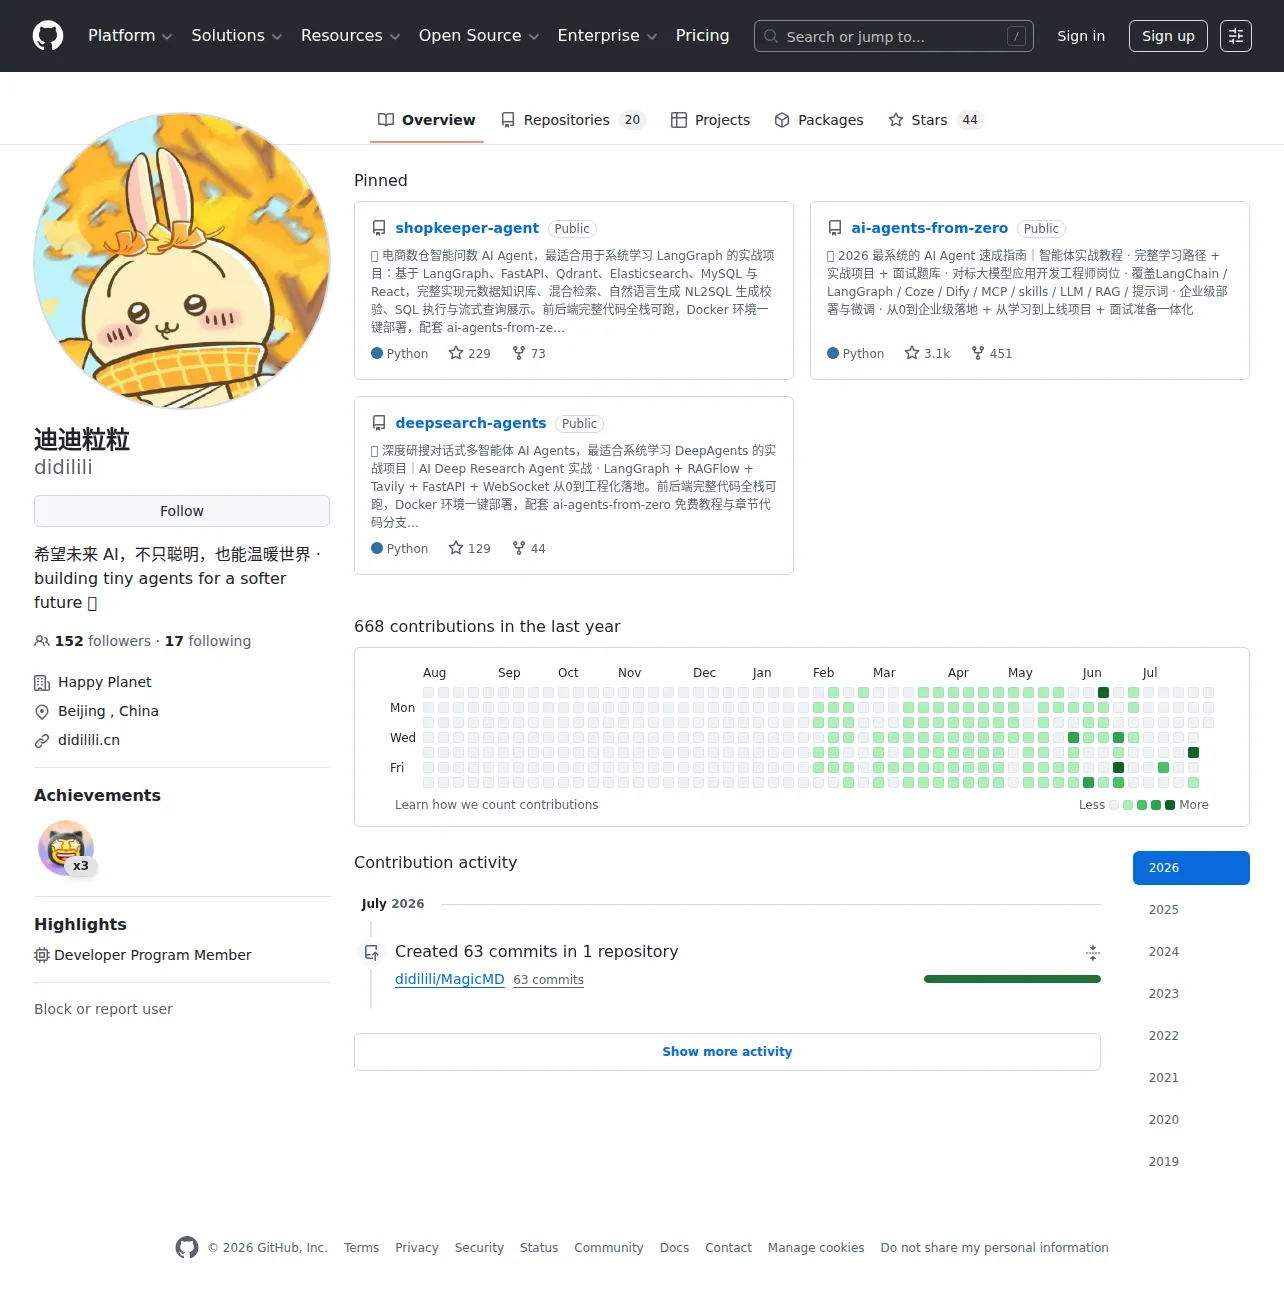Open Learn how we count contributions
This screenshot has height=1301, width=1284.
click(x=497, y=805)
